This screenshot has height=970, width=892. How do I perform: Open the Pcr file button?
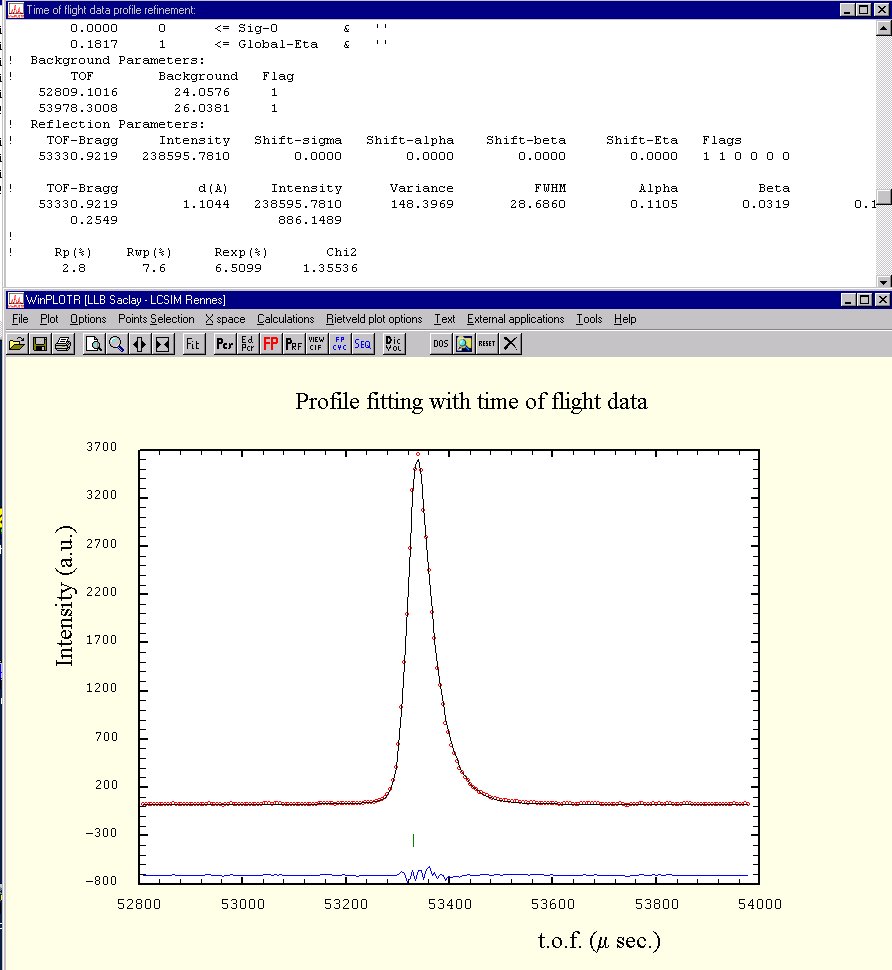coord(225,344)
